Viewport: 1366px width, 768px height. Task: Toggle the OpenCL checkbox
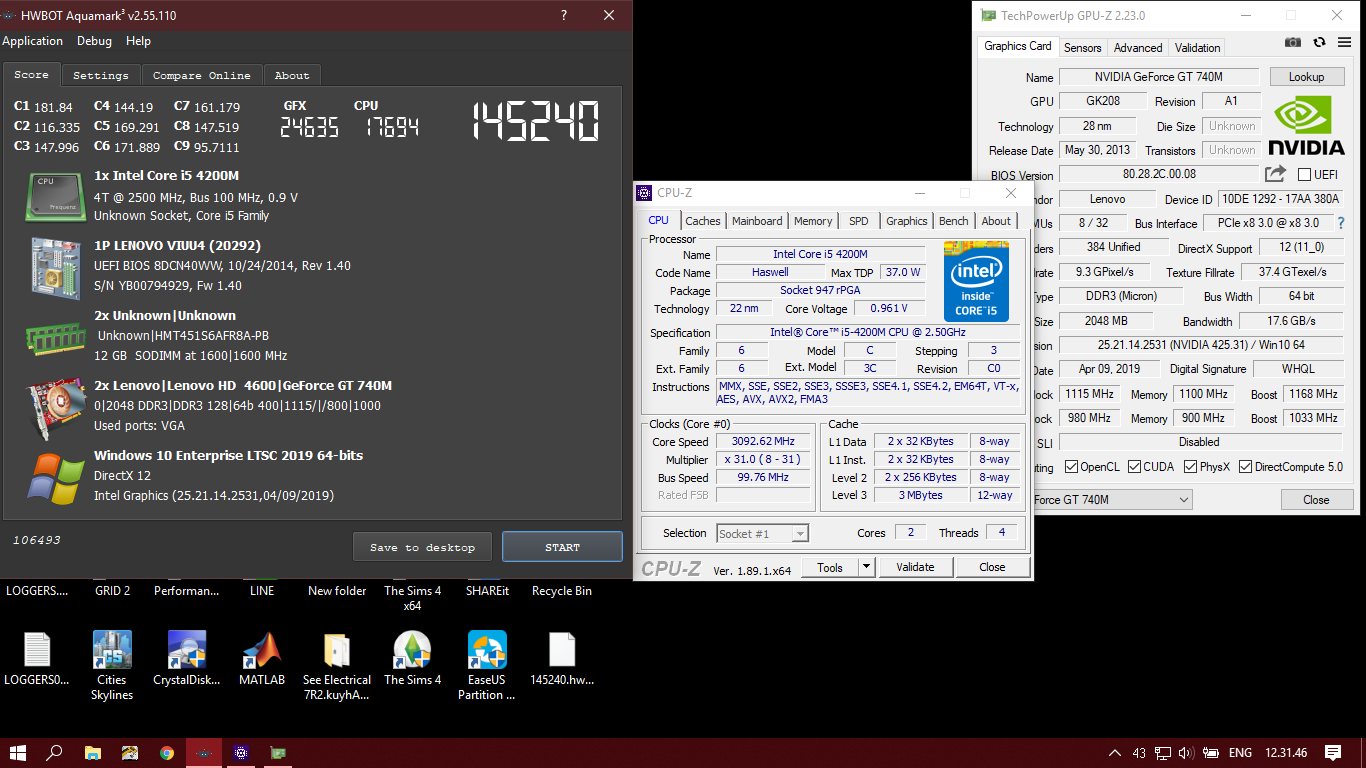point(1072,467)
